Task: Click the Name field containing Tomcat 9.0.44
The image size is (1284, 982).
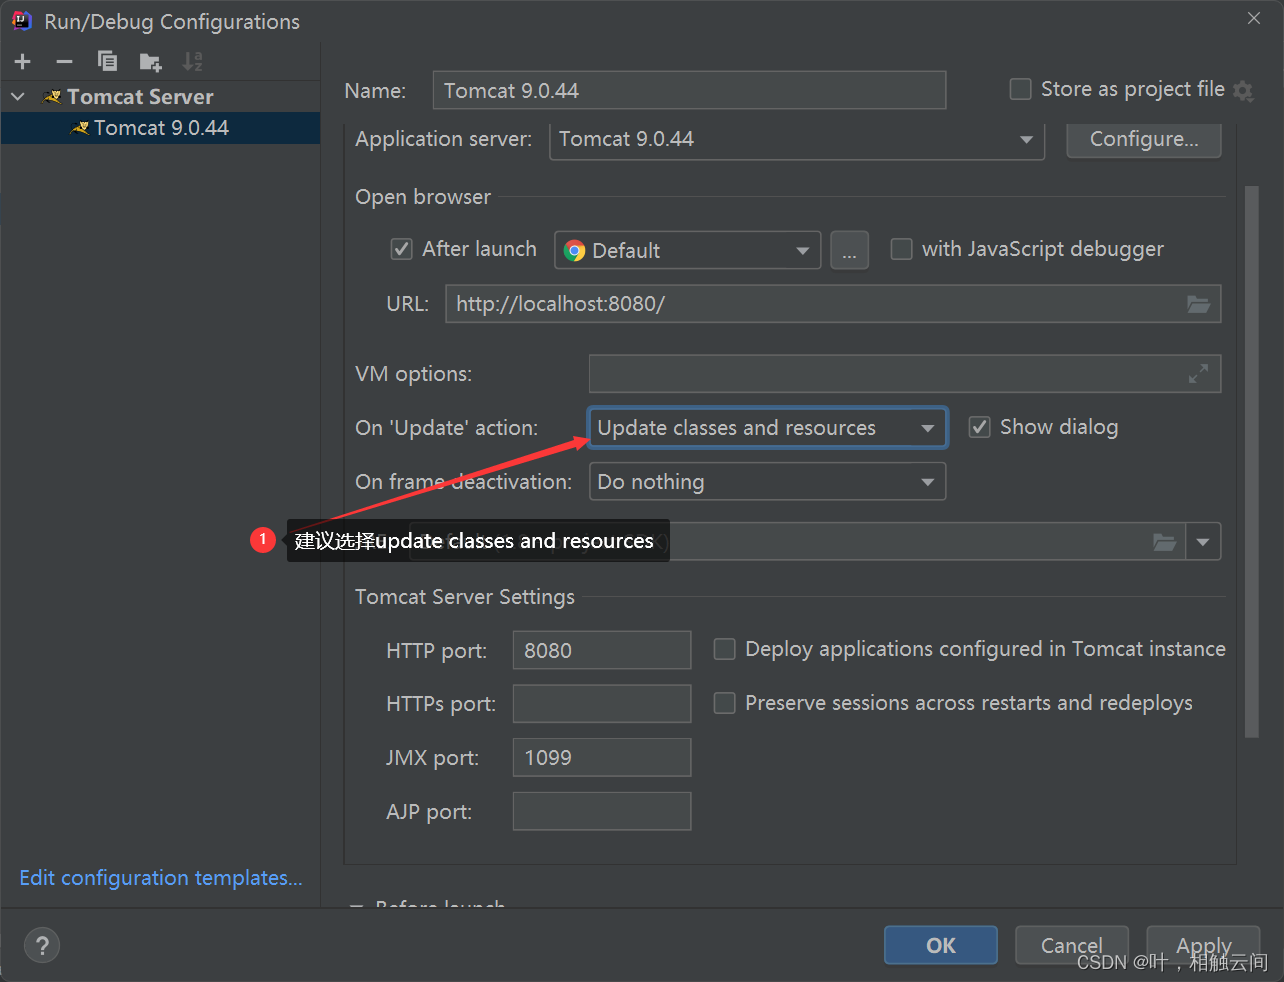Action: tap(690, 90)
